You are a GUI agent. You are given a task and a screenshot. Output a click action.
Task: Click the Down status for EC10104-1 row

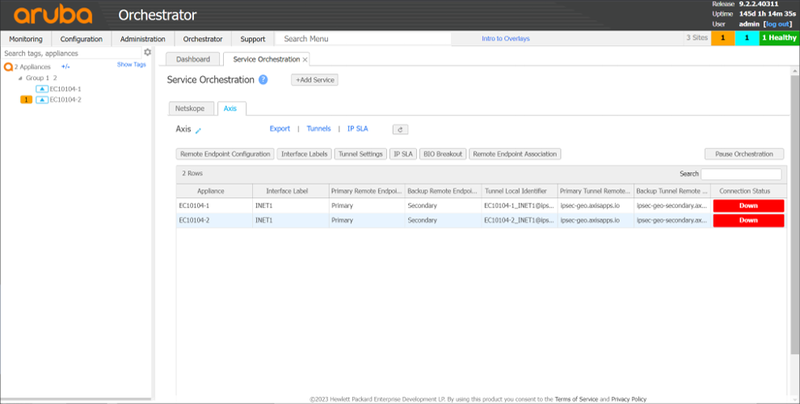pyautogui.click(x=748, y=206)
